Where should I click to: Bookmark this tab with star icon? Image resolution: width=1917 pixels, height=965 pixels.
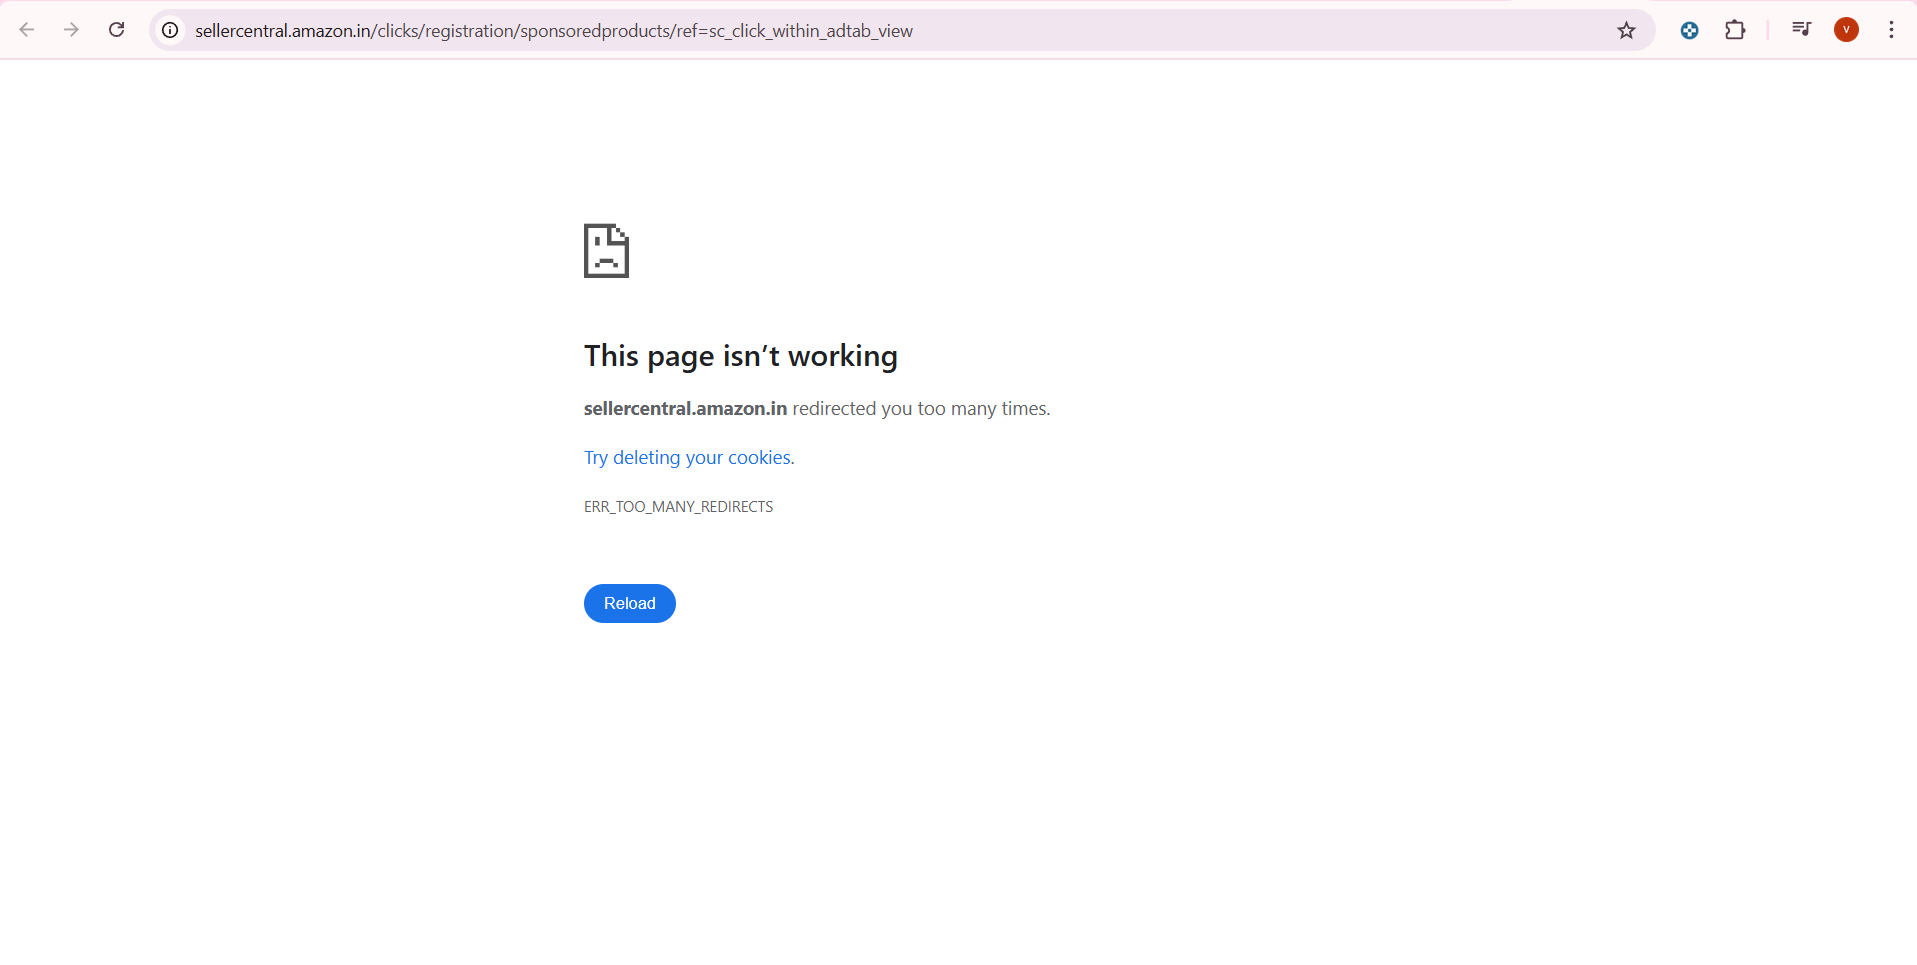tap(1627, 31)
